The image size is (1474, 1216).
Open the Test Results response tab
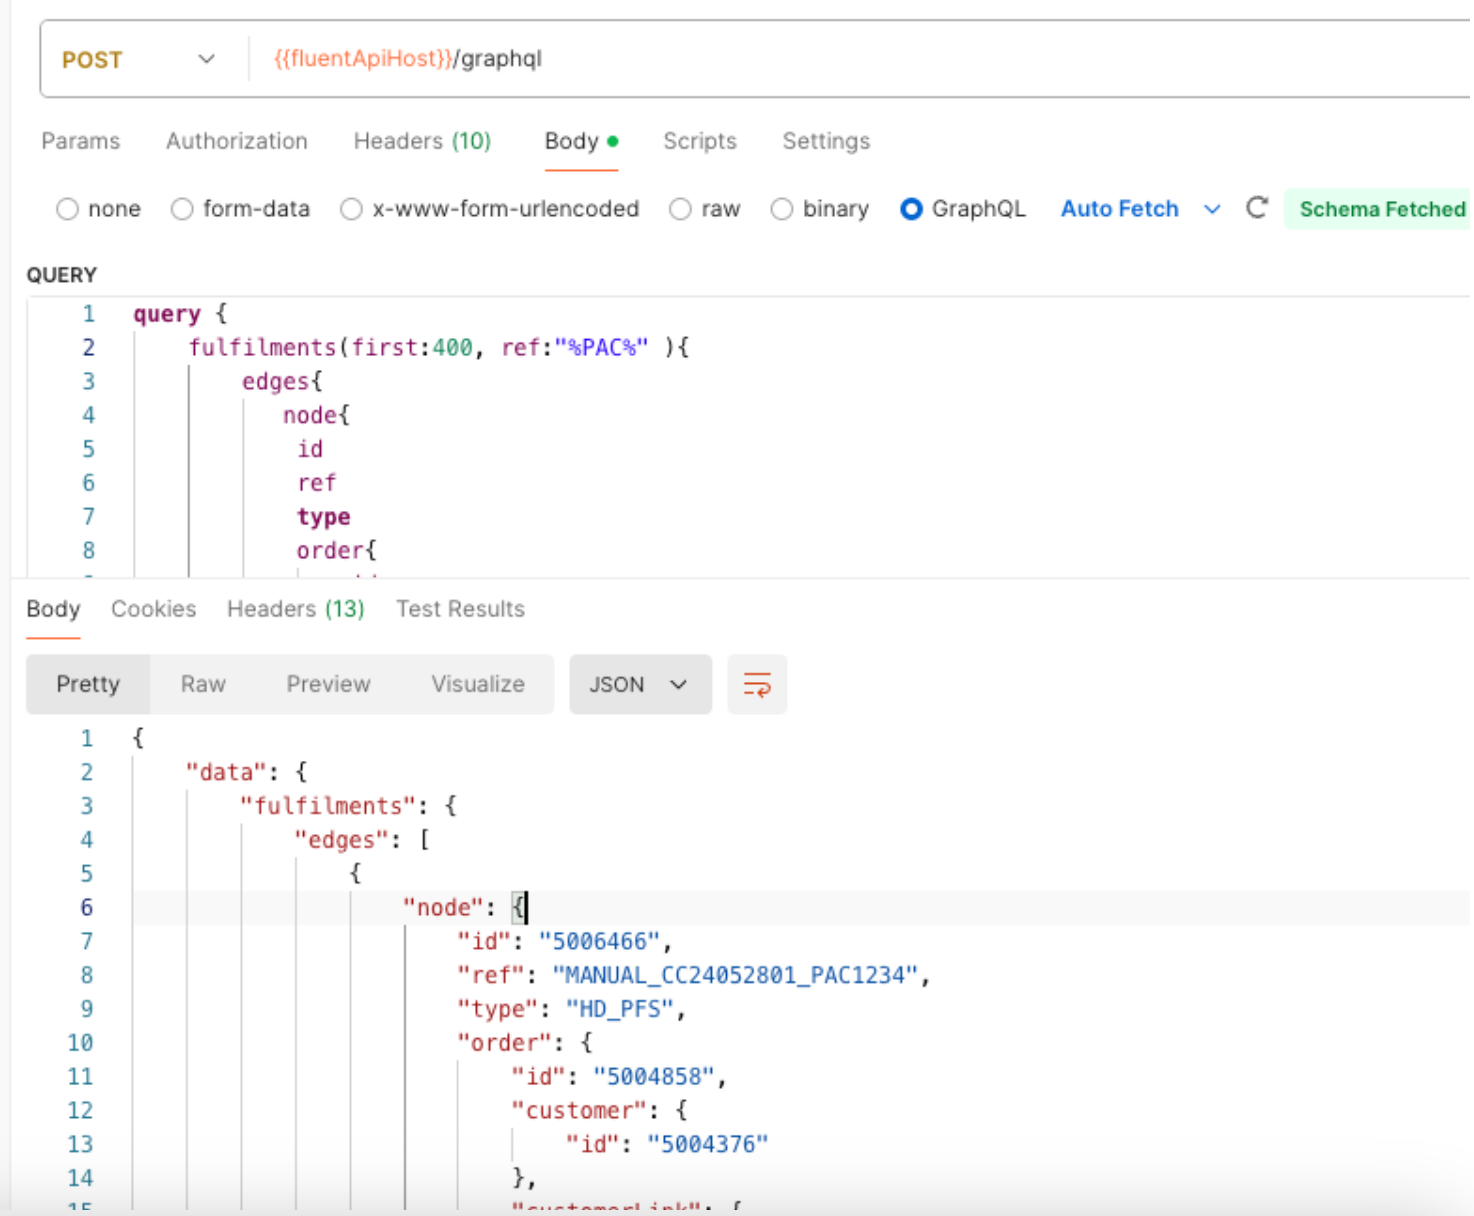460,609
